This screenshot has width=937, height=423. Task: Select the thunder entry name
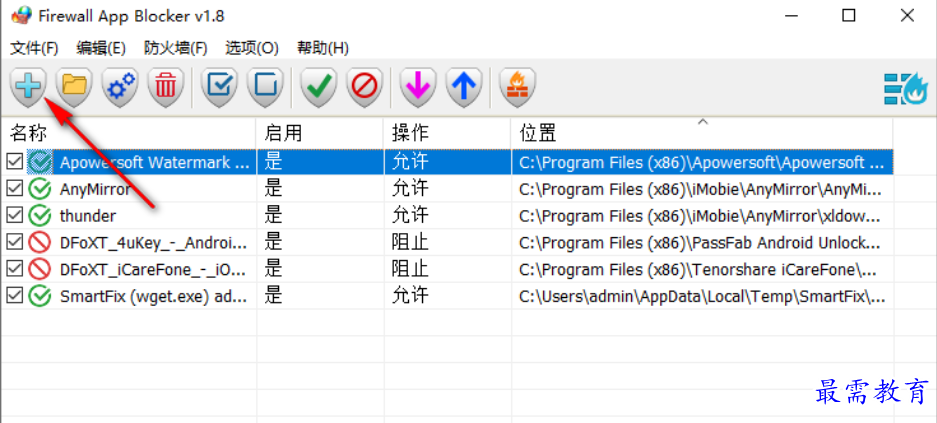(88, 216)
